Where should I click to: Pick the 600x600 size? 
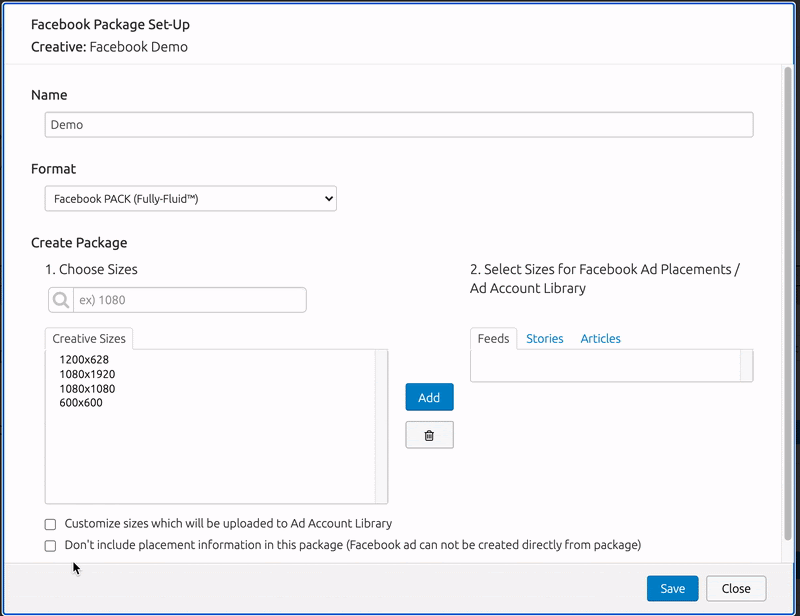point(81,403)
